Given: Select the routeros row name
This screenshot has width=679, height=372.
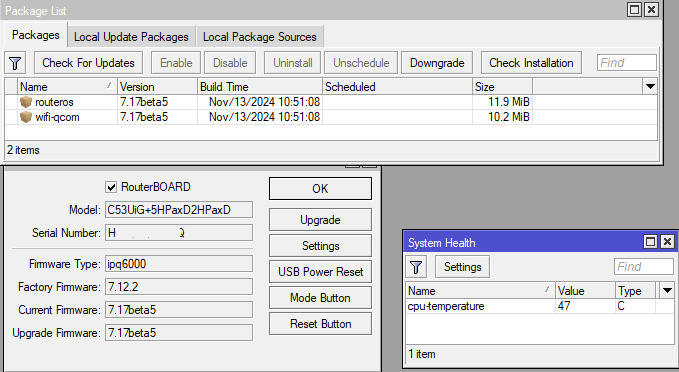Looking at the screenshot, I should click(x=54, y=102).
